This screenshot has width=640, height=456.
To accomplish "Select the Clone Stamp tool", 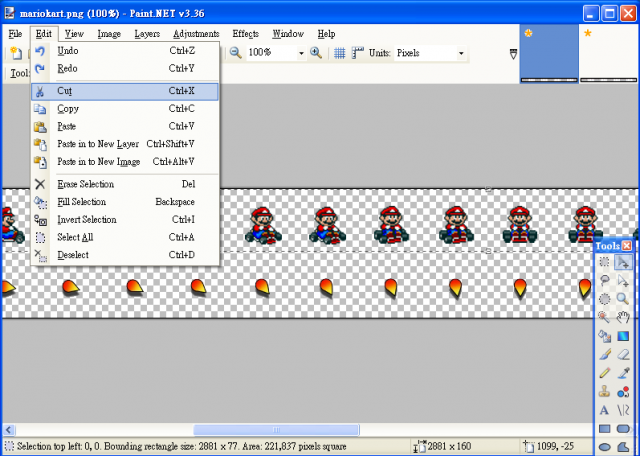I will pyautogui.click(x=604, y=392).
